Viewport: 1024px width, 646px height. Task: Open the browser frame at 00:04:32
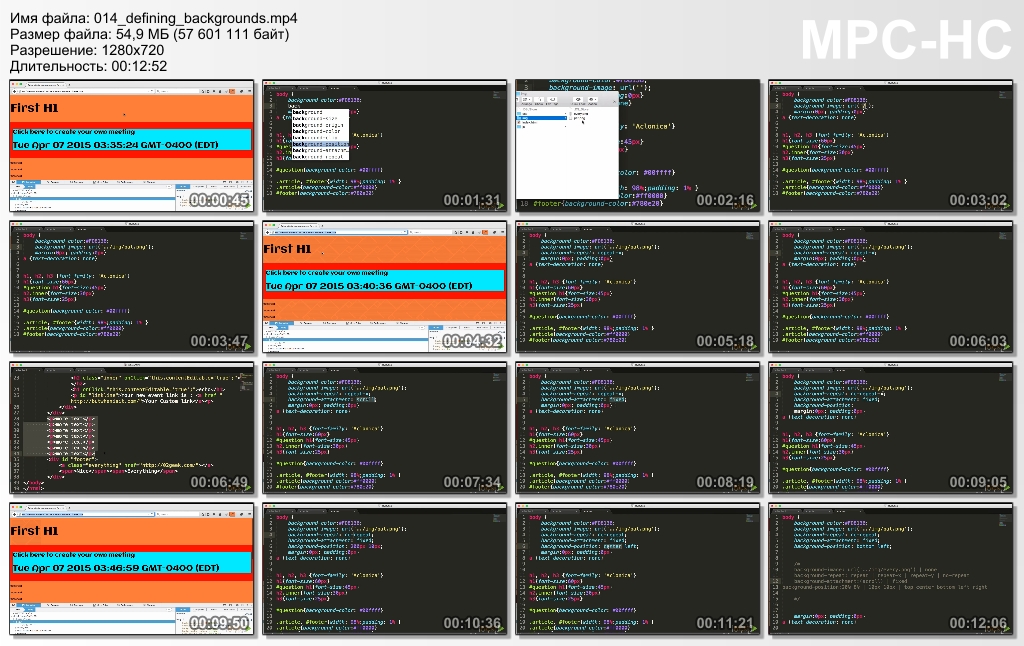coord(385,287)
